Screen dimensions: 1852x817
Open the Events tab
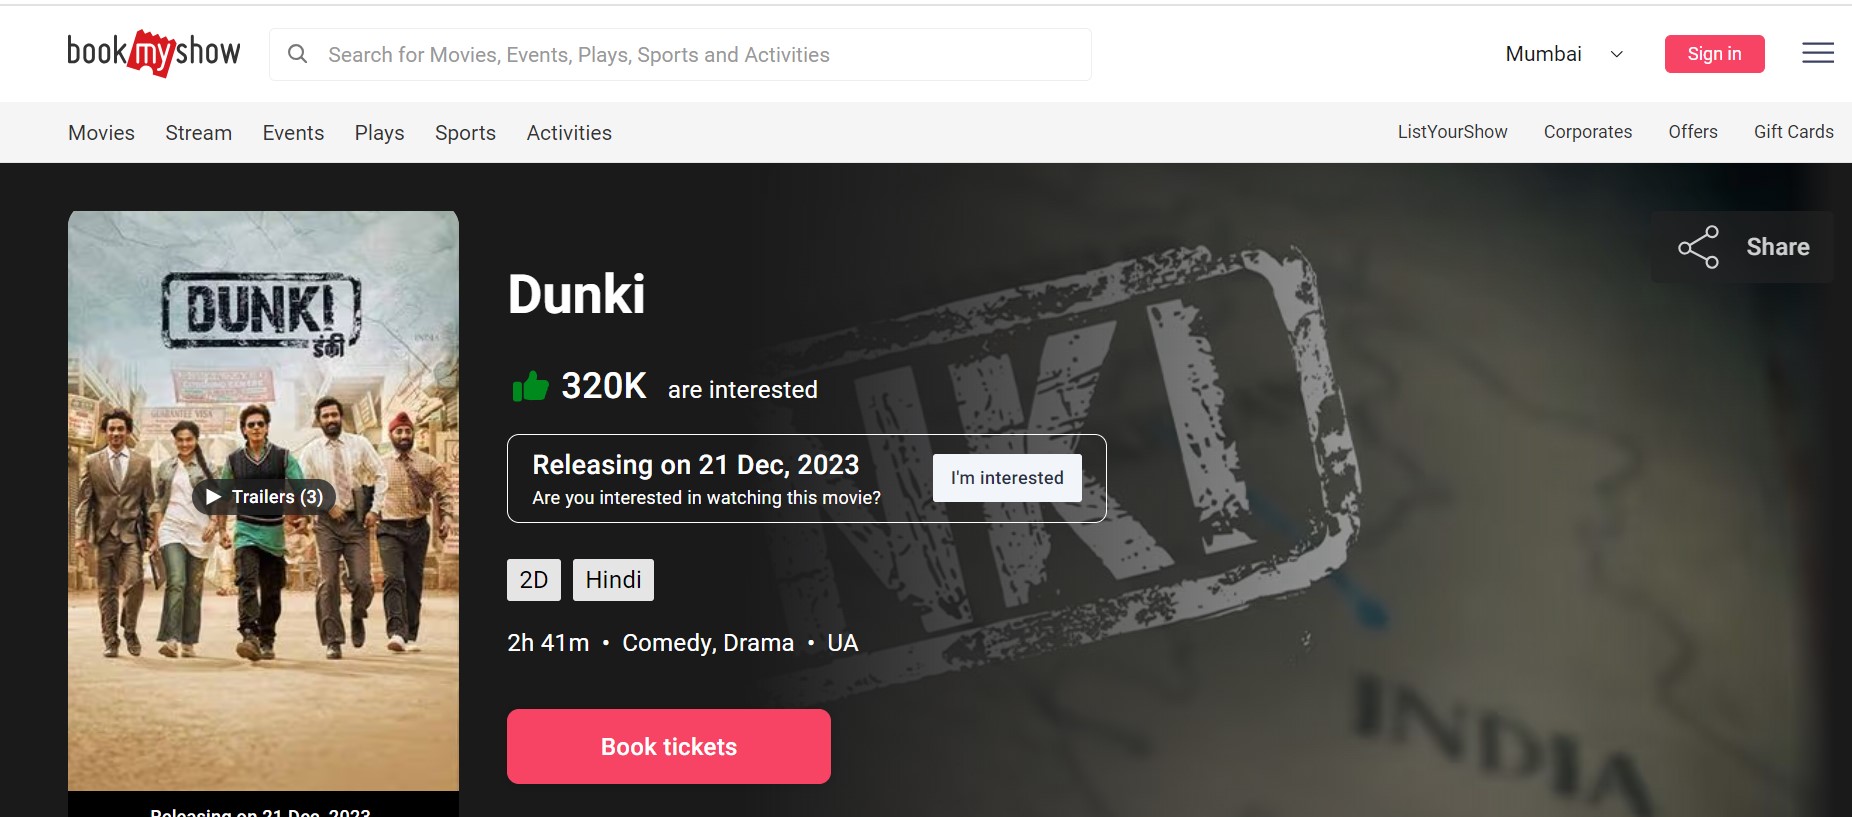click(x=293, y=133)
